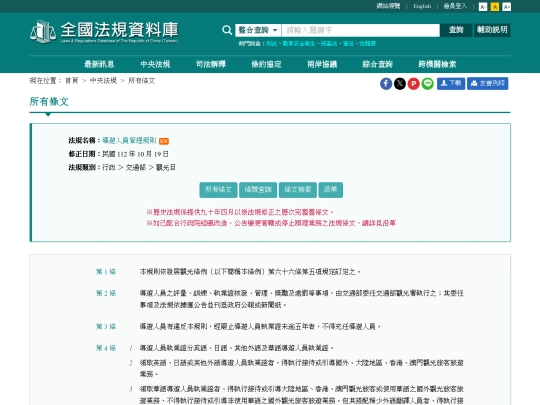The height and width of the screenshot is (405, 540).
Task: Switch to English site link
Action: click(x=422, y=6)
